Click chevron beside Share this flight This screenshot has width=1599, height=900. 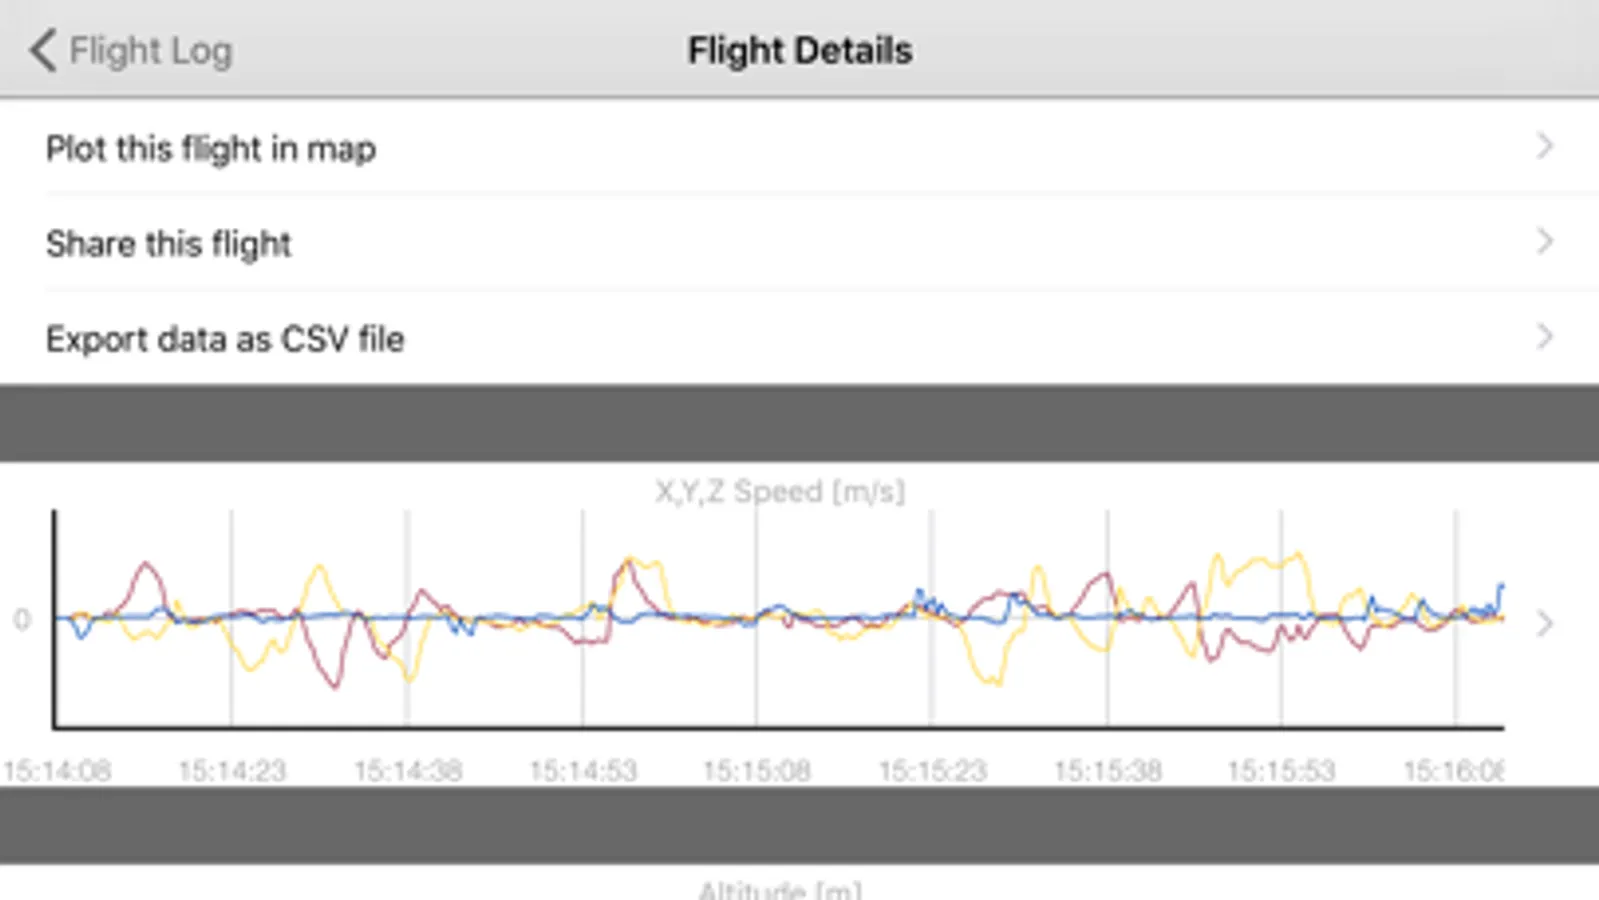(1545, 241)
